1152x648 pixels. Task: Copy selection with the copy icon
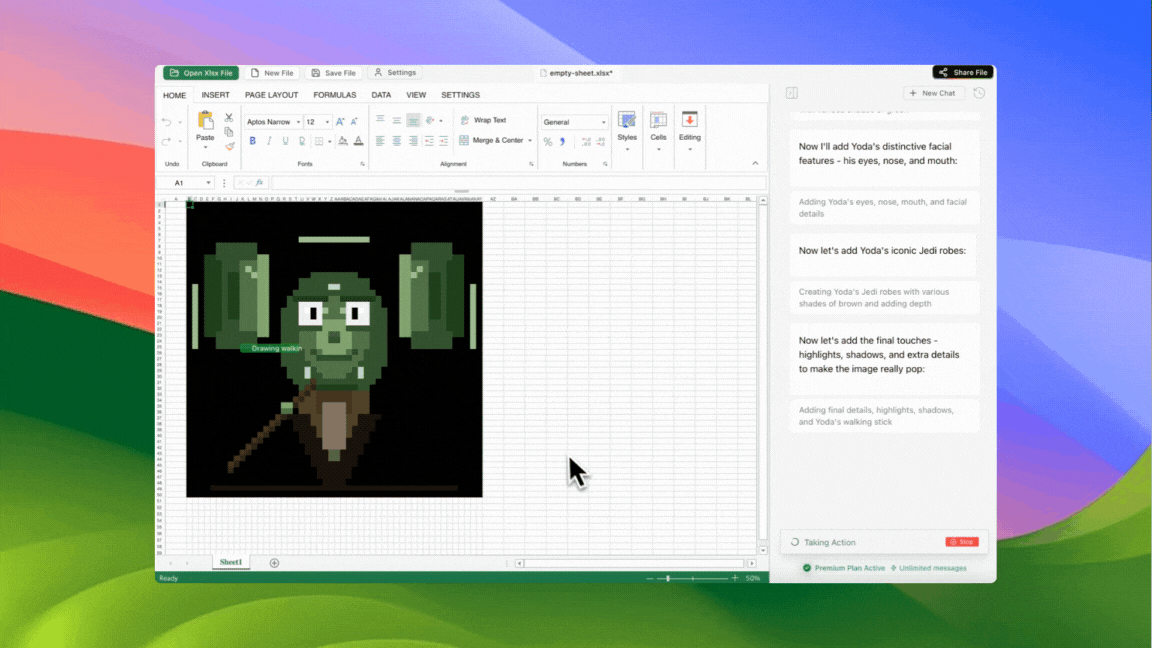pos(228,132)
